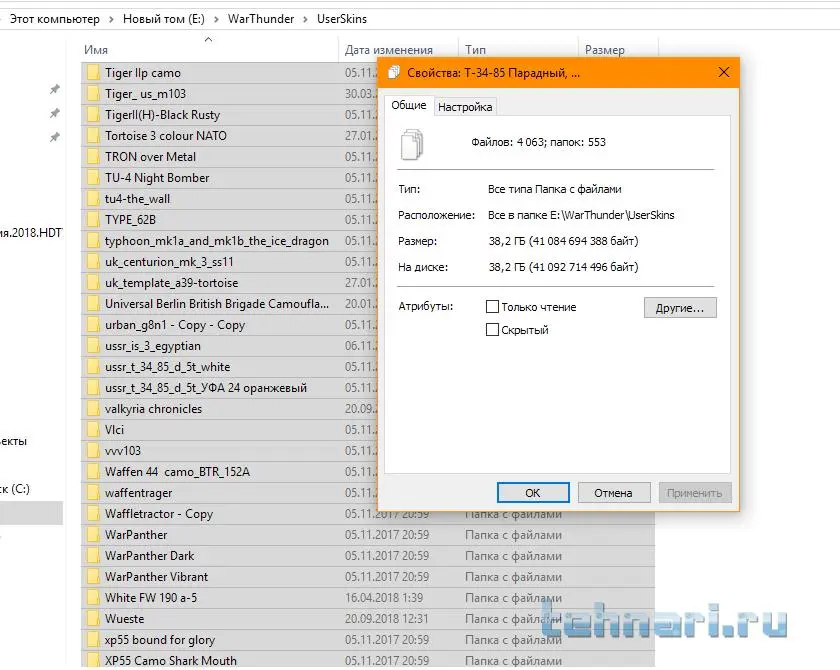This screenshot has height=670, width=840.
Task: Click the folder icon for Tiger IIp camo
Action: point(93,73)
